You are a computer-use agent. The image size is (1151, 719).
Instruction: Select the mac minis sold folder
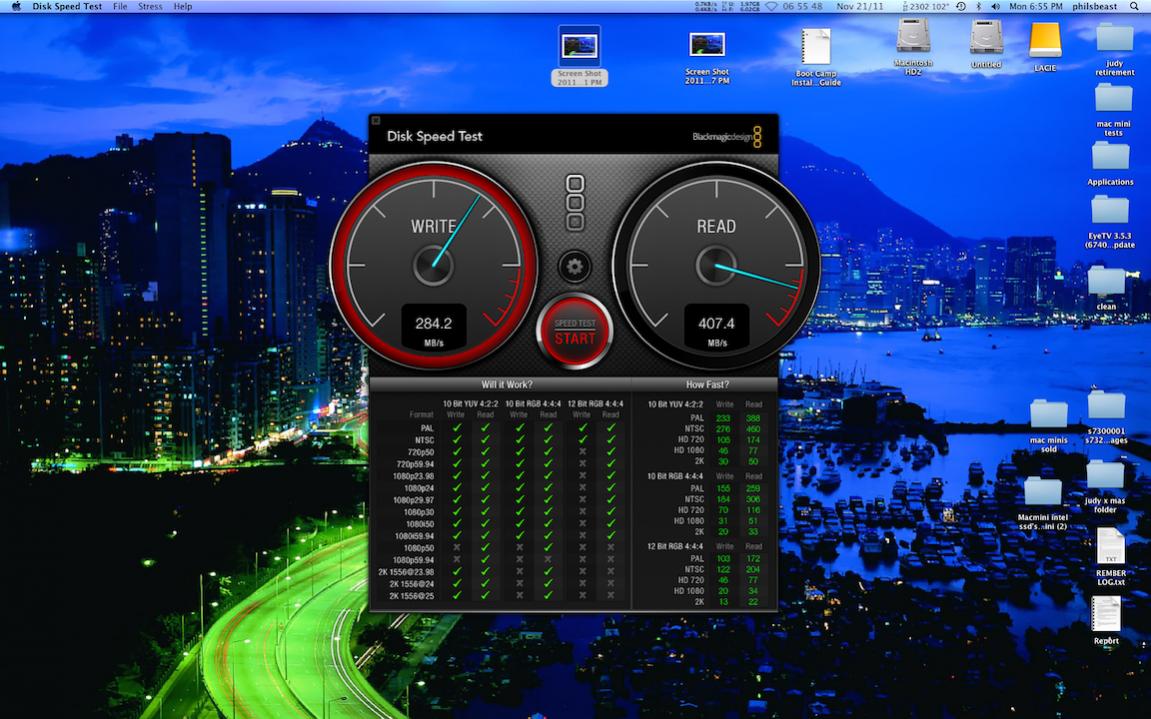click(1048, 426)
